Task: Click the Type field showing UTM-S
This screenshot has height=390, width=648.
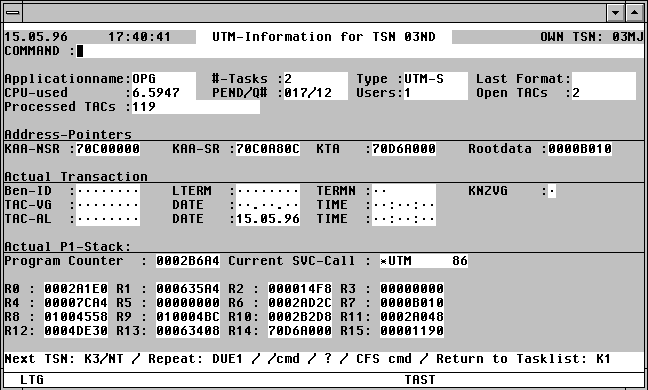Action: 436,79
